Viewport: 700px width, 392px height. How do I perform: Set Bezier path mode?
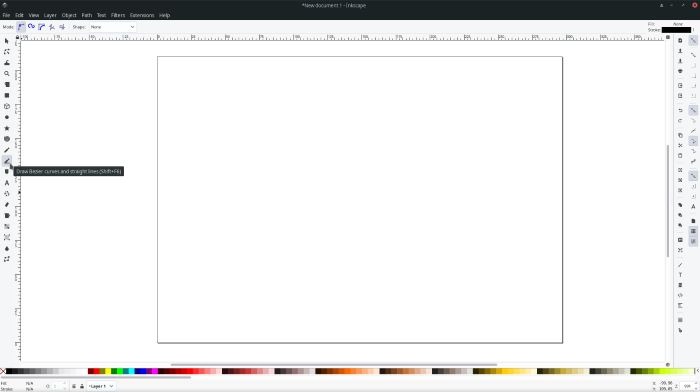coord(21,27)
